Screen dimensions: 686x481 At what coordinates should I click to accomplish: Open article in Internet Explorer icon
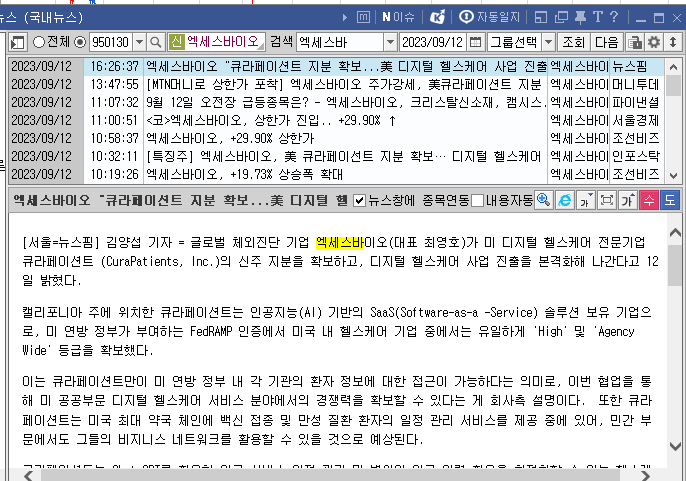coord(565,200)
